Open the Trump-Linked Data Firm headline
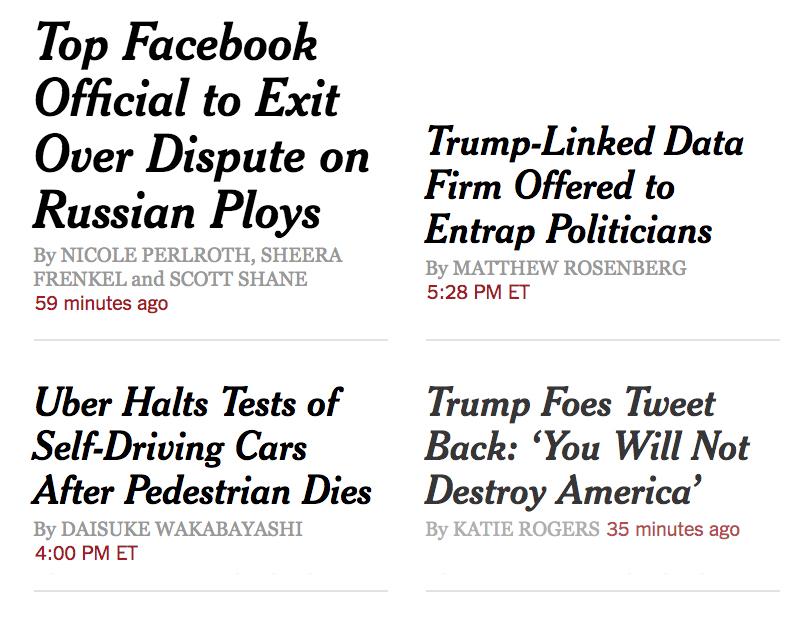Image resolution: width=811 pixels, height=621 pixels. point(584,186)
